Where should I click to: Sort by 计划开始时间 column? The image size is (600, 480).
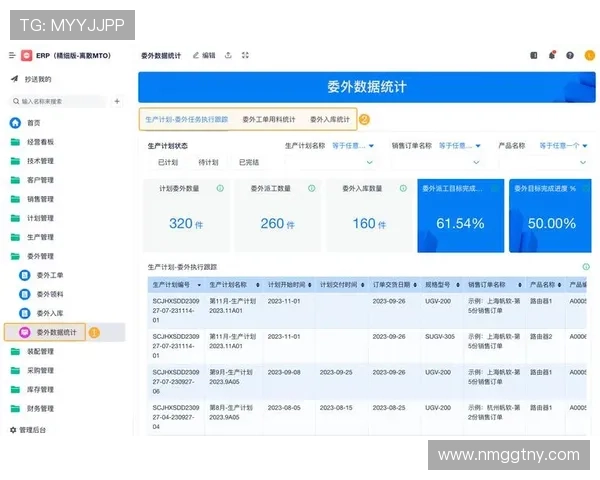[x=310, y=285]
